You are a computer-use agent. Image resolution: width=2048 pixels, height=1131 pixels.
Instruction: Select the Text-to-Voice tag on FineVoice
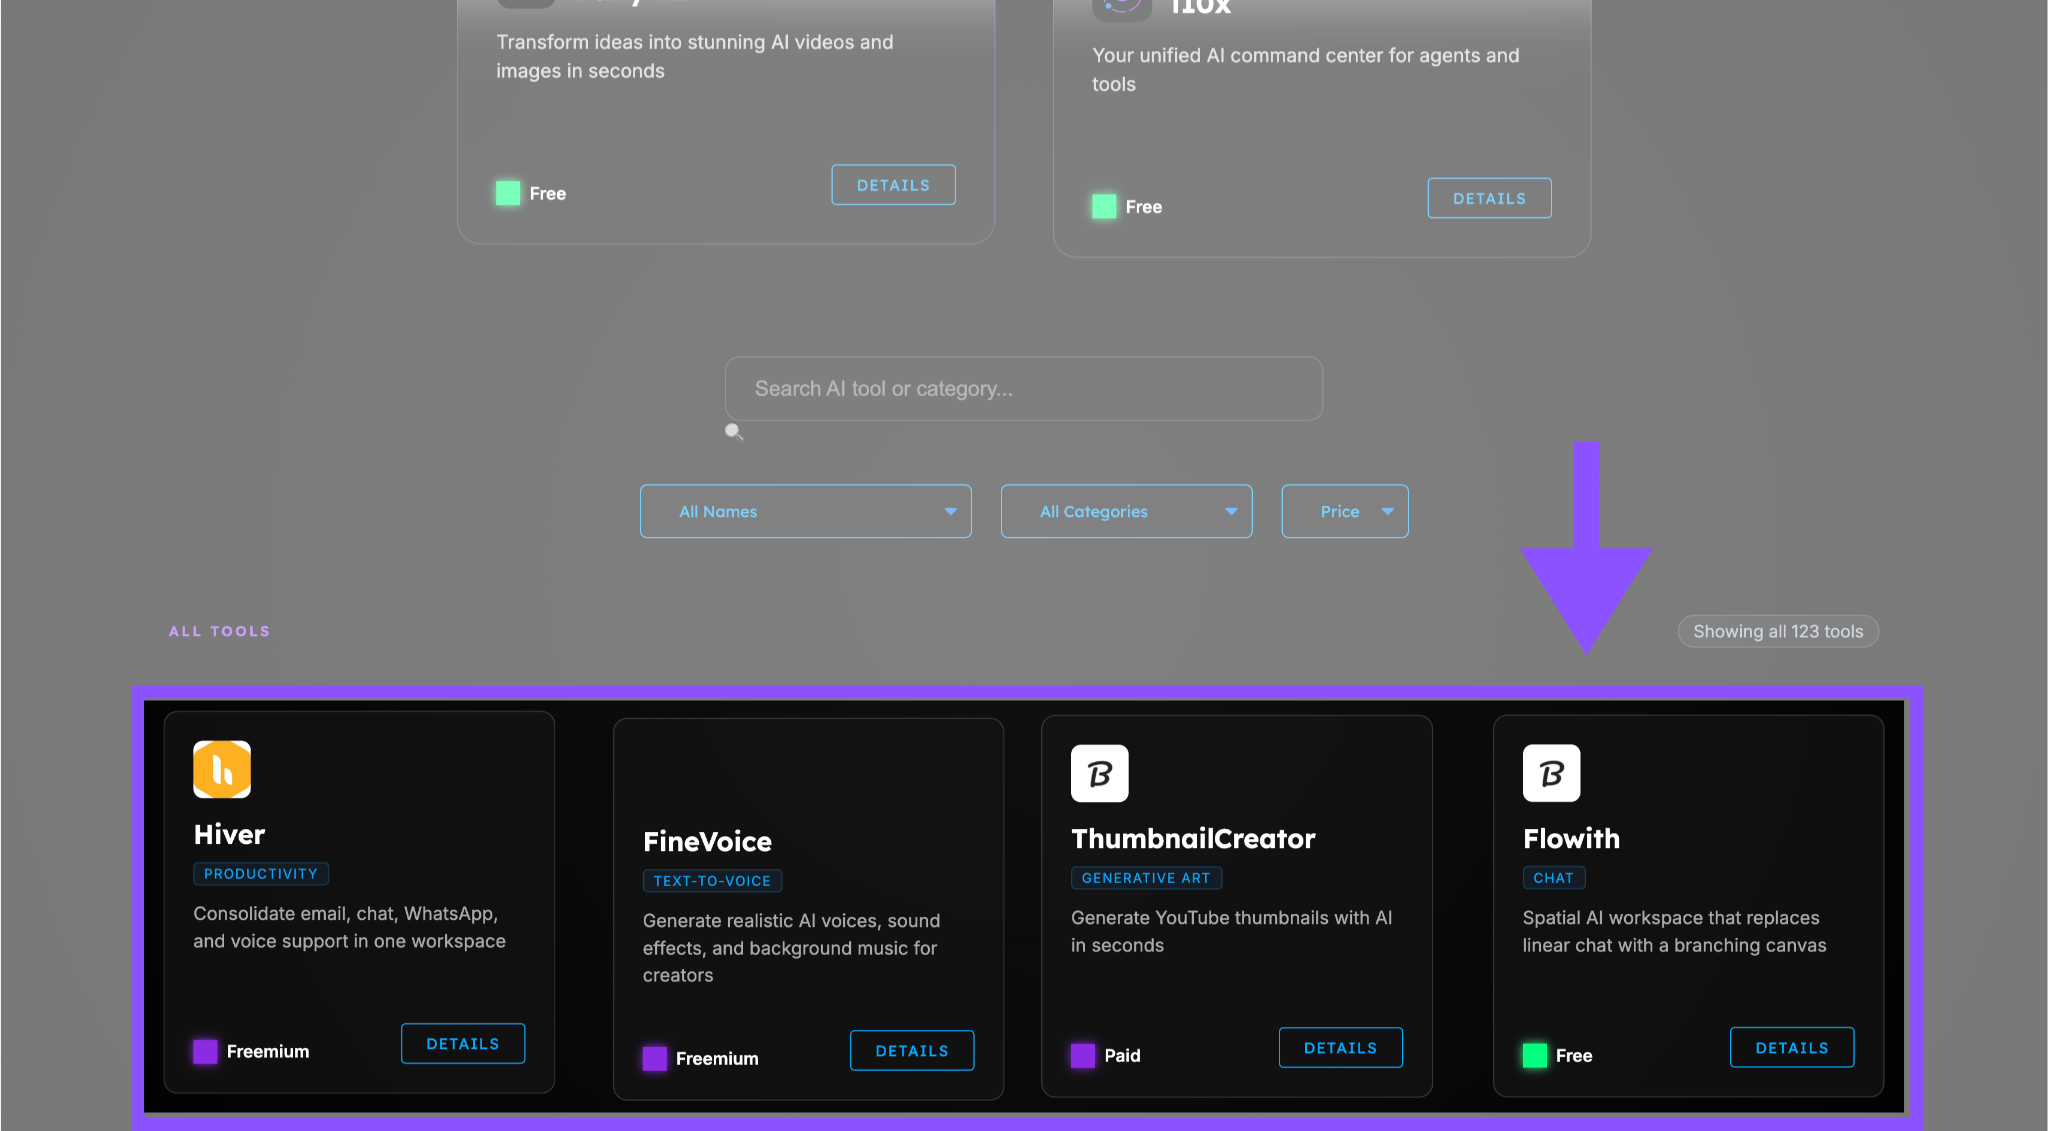click(x=712, y=881)
